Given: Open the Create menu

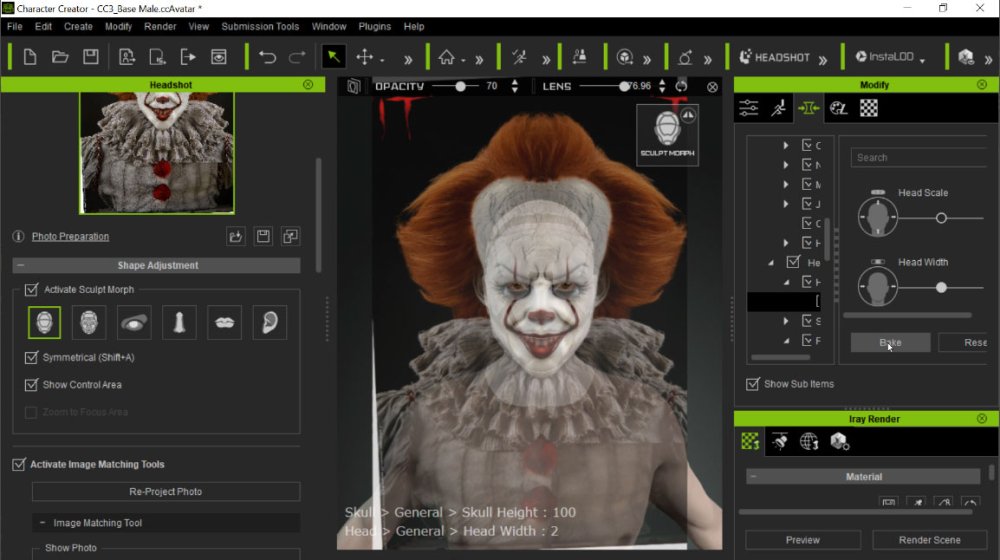Looking at the screenshot, I should (78, 26).
